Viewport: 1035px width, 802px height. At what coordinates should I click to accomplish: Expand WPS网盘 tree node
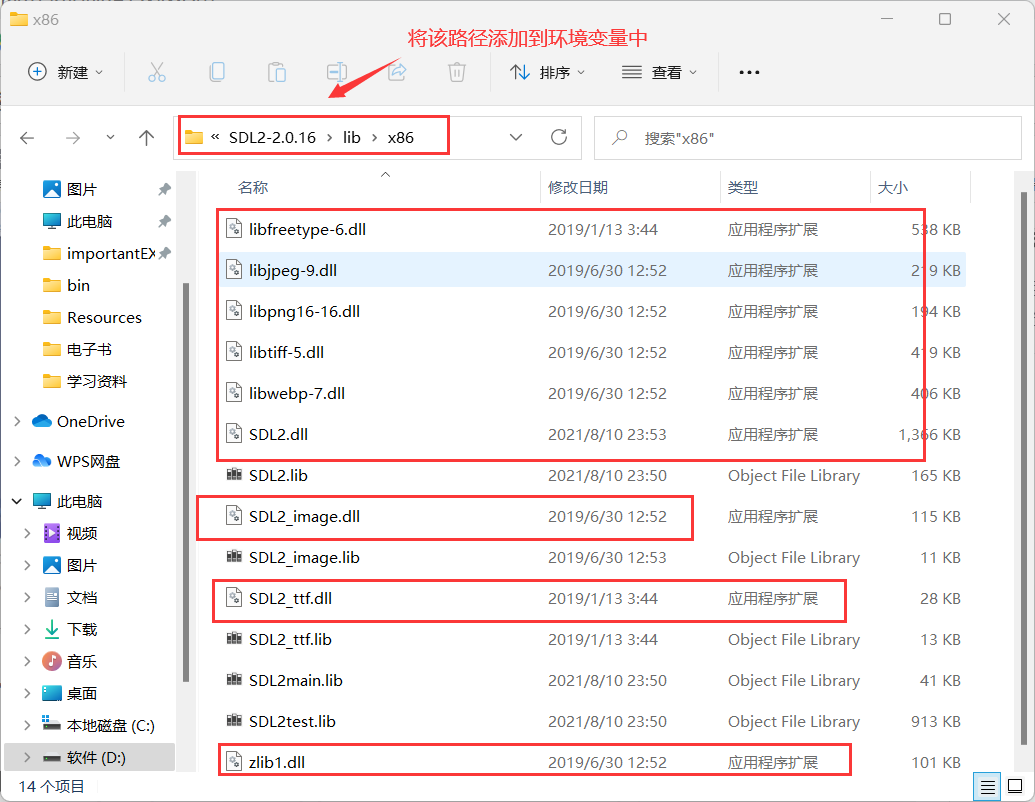click(x=17, y=461)
